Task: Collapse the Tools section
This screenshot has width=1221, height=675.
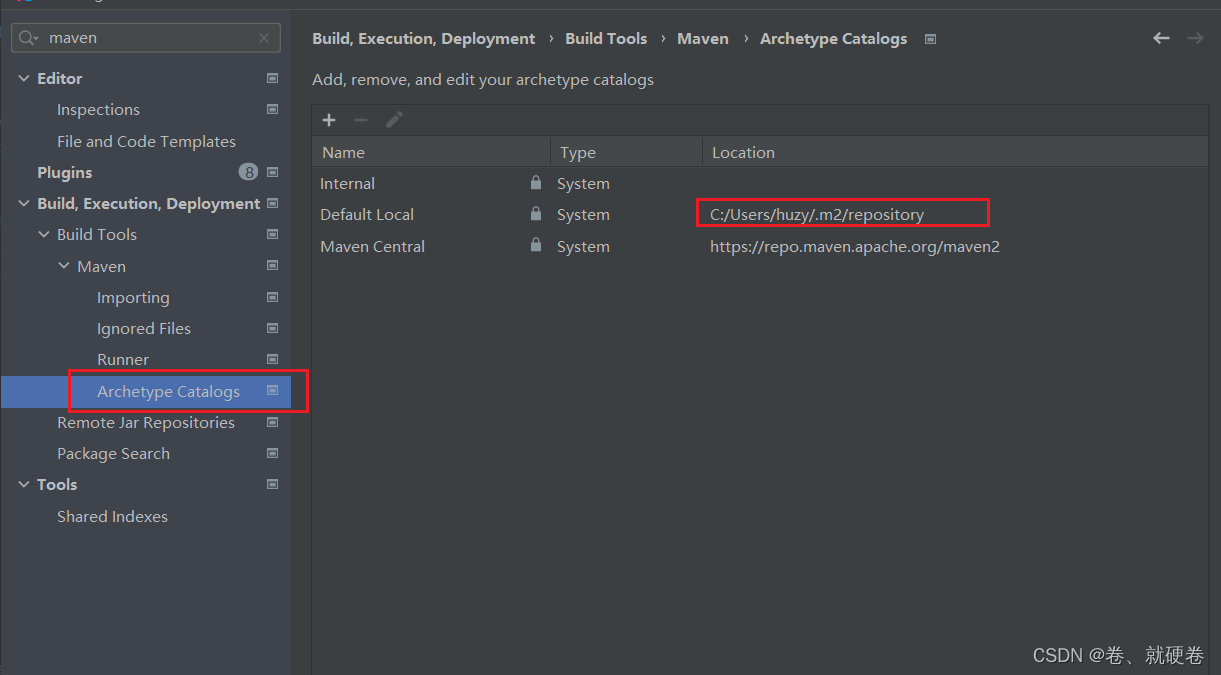Action: [23, 484]
